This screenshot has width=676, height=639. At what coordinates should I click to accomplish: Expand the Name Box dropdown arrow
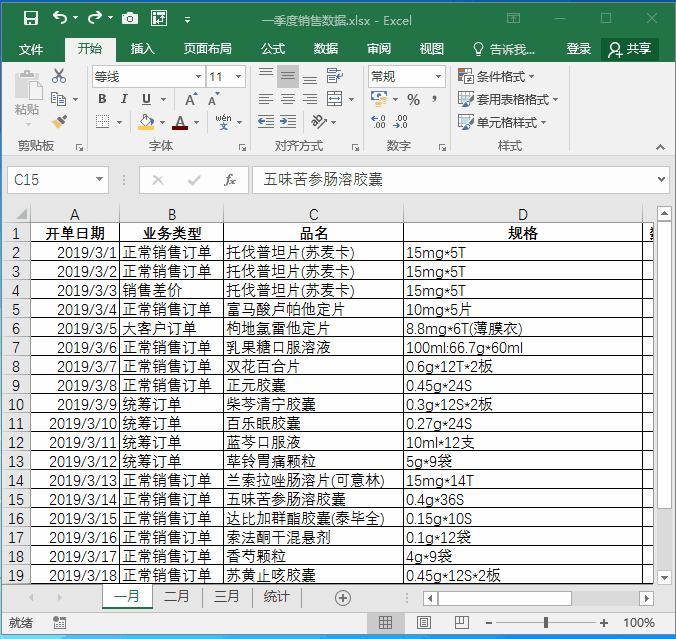tap(99, 180)
